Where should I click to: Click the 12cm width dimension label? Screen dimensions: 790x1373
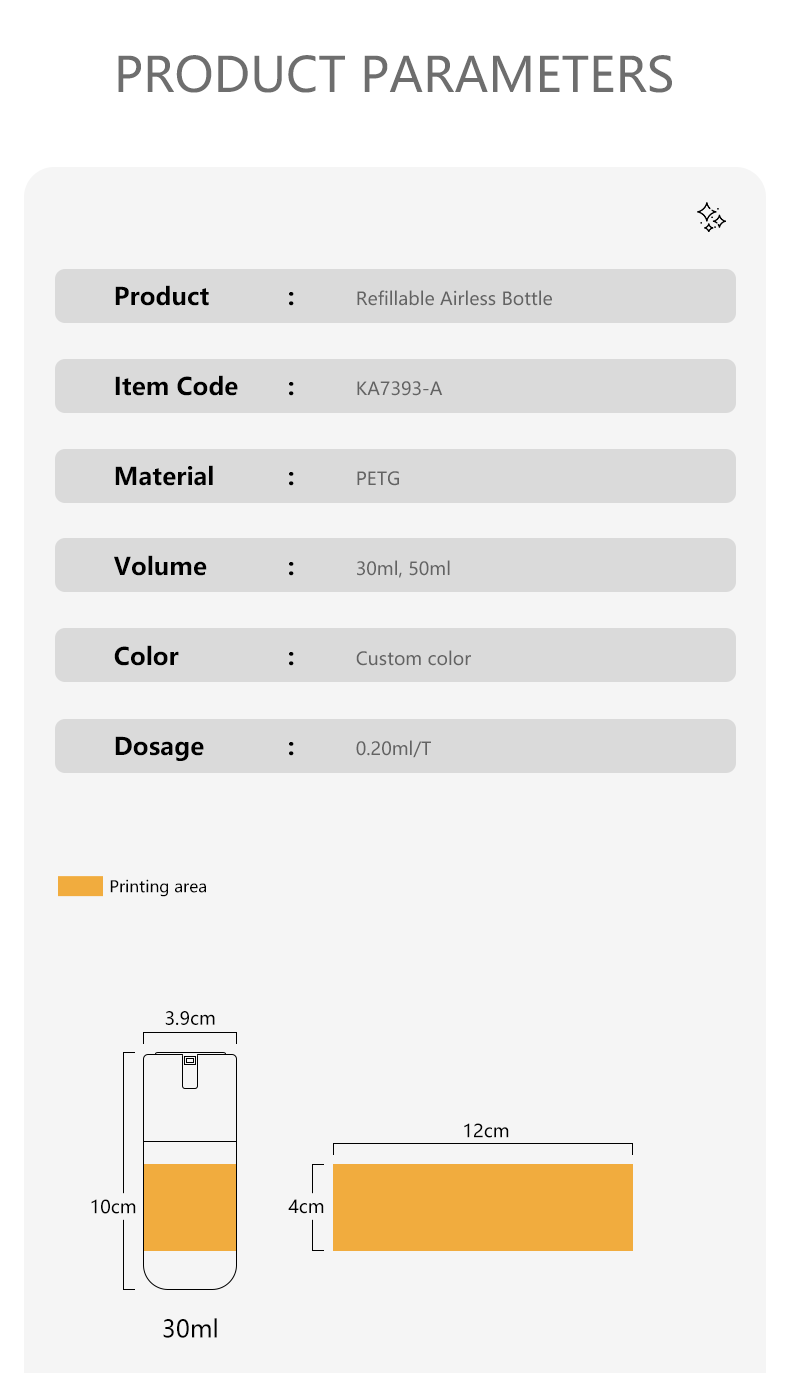(486, 1131)
